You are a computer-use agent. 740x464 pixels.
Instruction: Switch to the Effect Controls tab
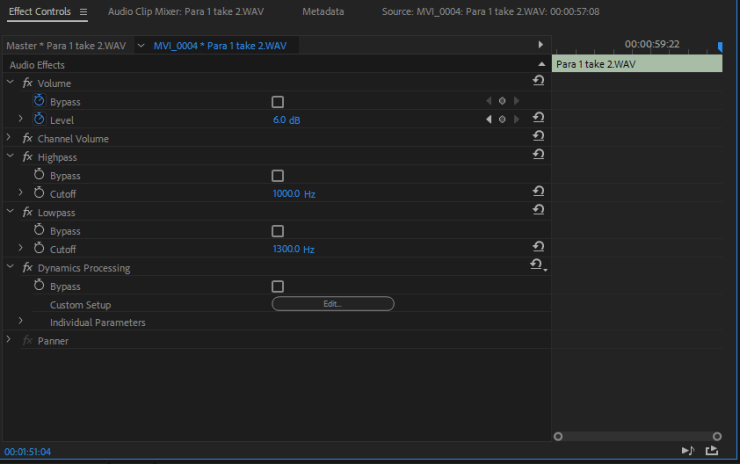coord(40,11)
